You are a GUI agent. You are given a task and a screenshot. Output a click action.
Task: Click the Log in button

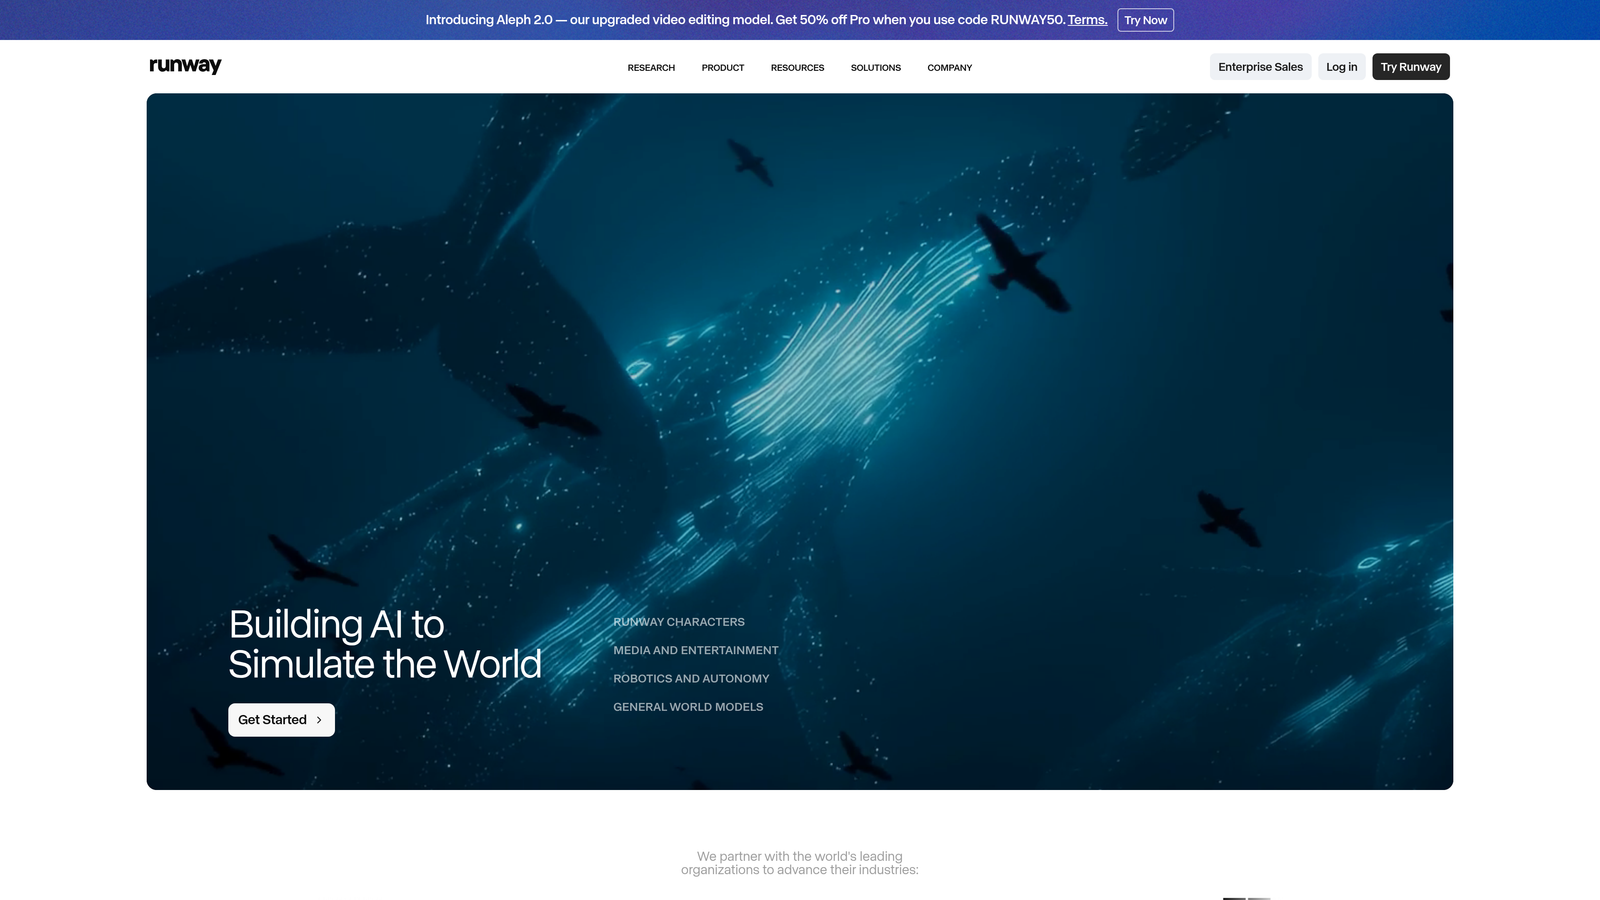(1341, 67)
